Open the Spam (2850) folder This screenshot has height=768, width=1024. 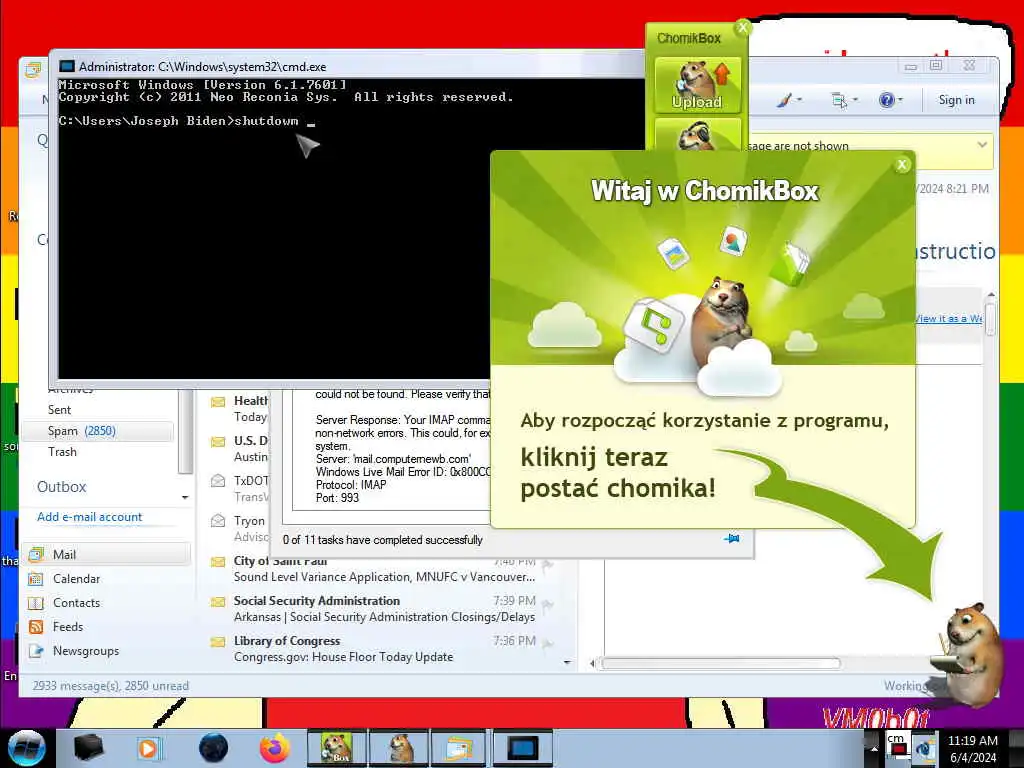pos(98,431)
